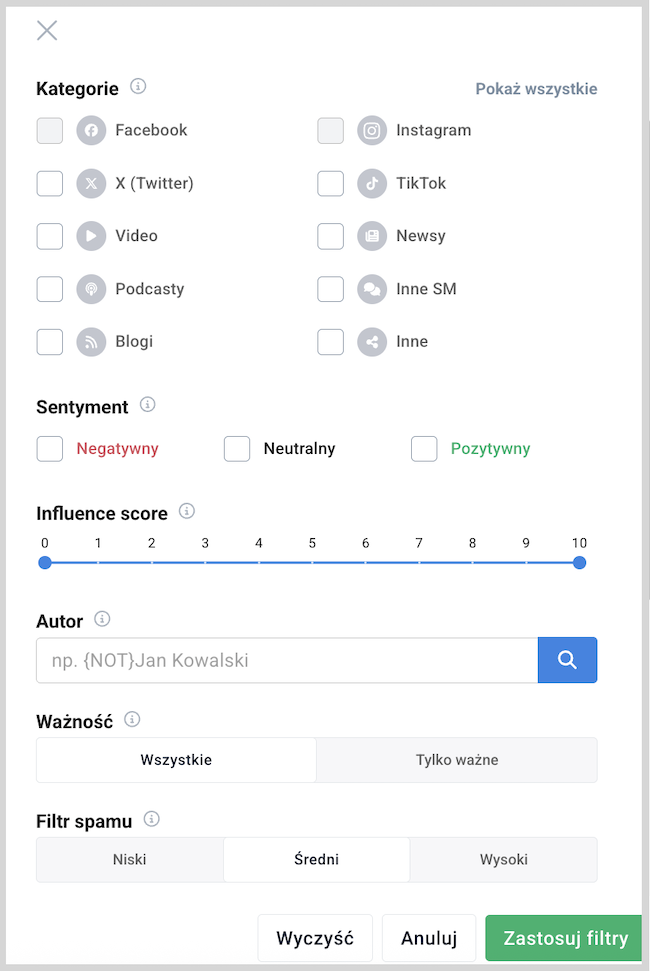Screen dimensions: 650x971
Task: Choose the Niski spam filter level
Action: (x=129, y=860)
